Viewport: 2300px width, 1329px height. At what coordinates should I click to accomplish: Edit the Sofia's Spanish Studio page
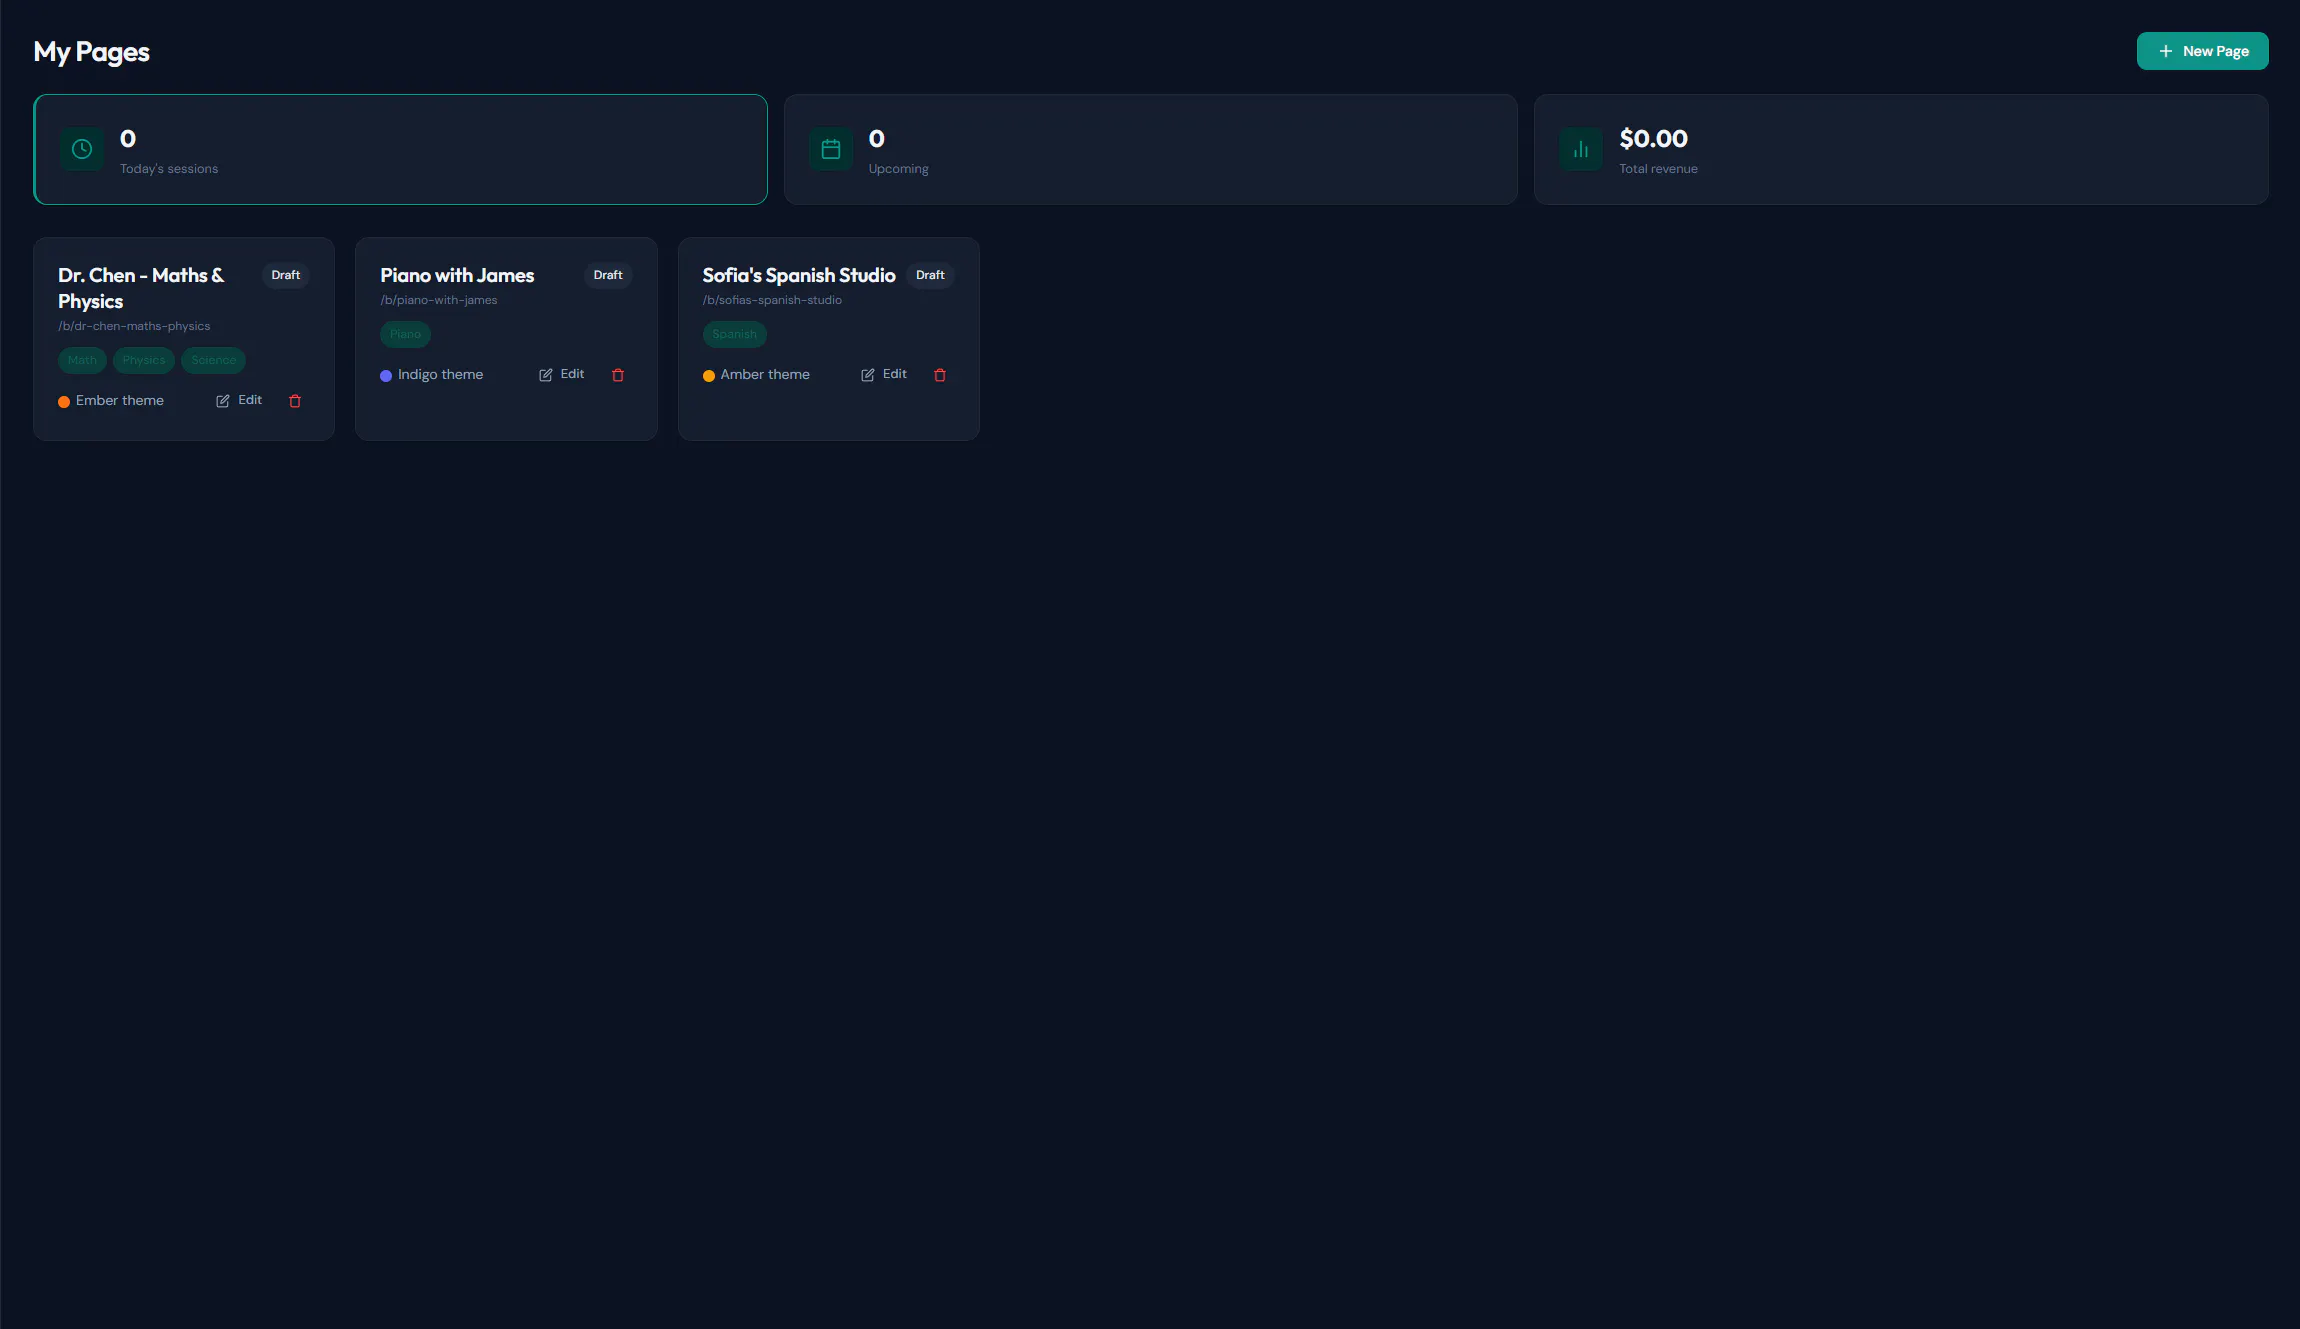884,374
